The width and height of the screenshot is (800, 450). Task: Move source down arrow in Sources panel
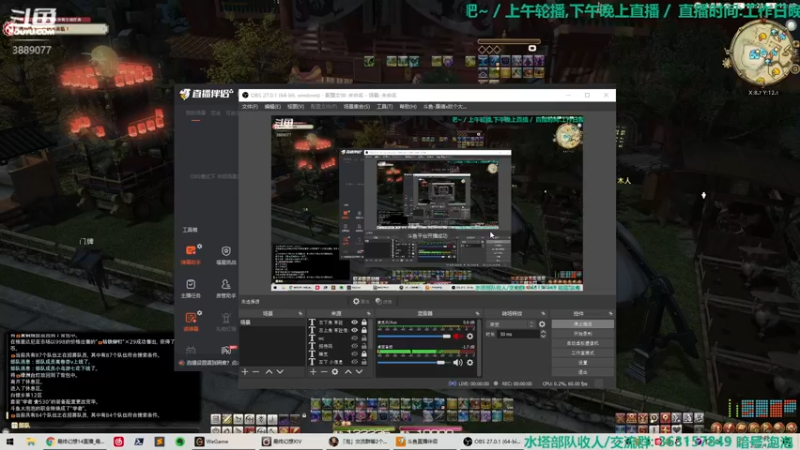(x=359, y=371)
